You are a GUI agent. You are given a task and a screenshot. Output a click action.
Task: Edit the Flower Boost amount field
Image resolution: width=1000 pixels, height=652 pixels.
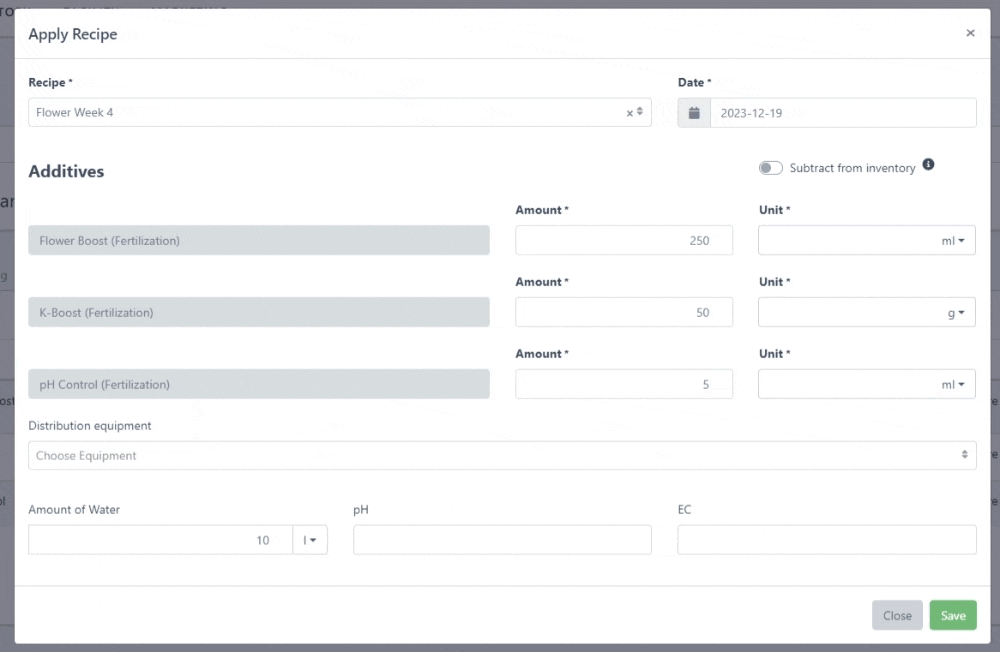[x=623, y=240]
